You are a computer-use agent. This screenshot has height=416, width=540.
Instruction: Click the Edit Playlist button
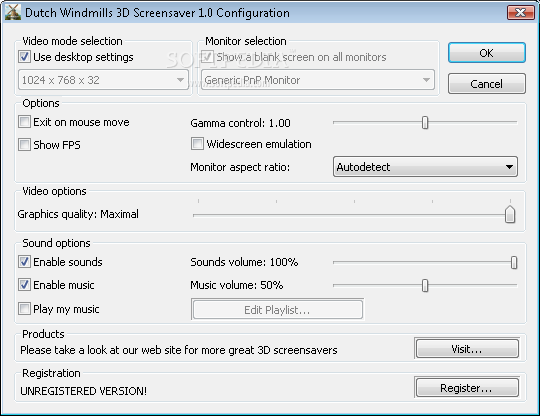click(278, 310)
